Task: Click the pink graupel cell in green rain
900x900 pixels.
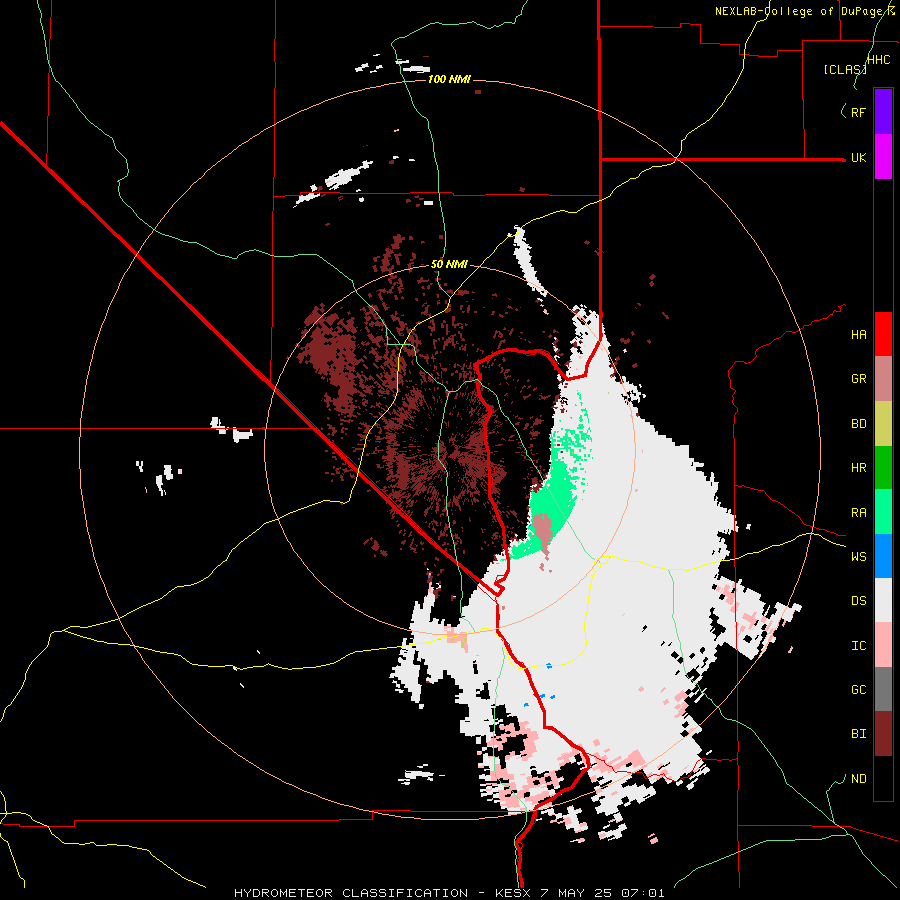Action: (542, 528)
